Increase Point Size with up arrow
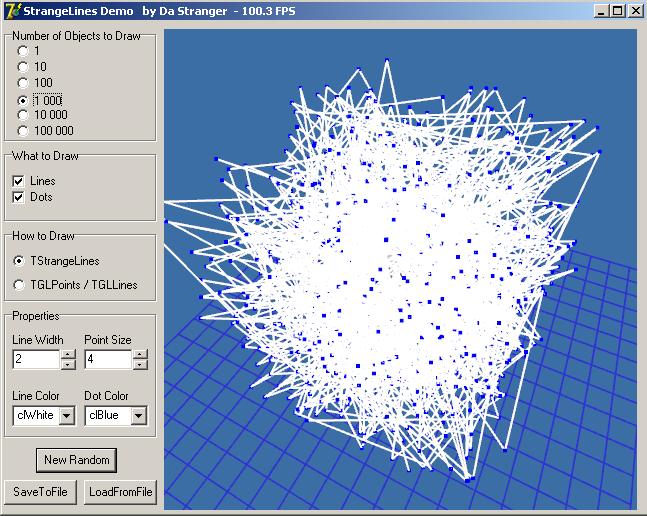647x516 pixels. tap(140, 354)
